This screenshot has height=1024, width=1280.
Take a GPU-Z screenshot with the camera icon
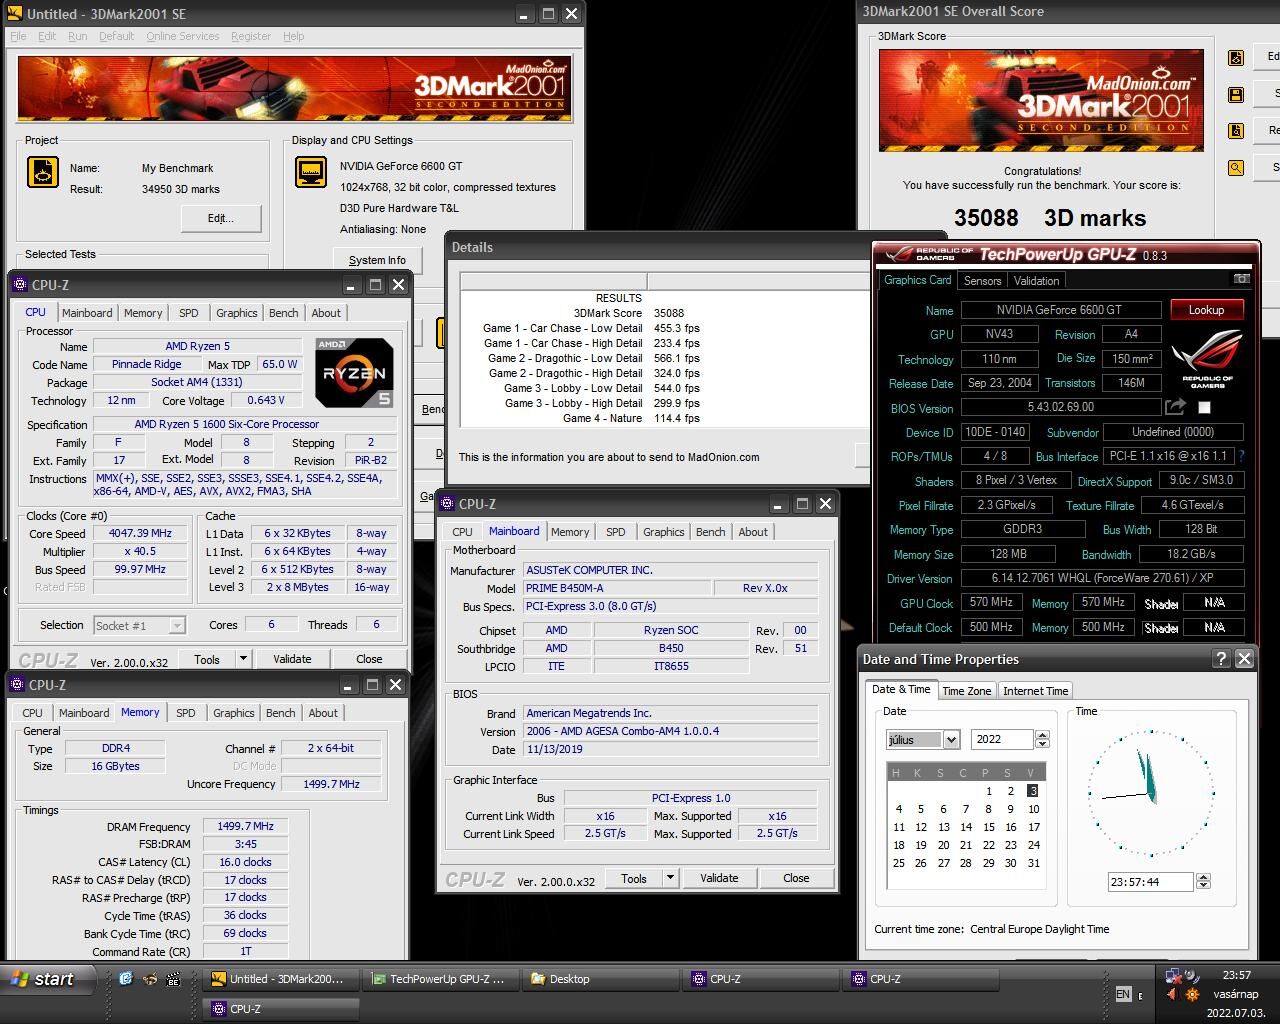point(1241,279)
